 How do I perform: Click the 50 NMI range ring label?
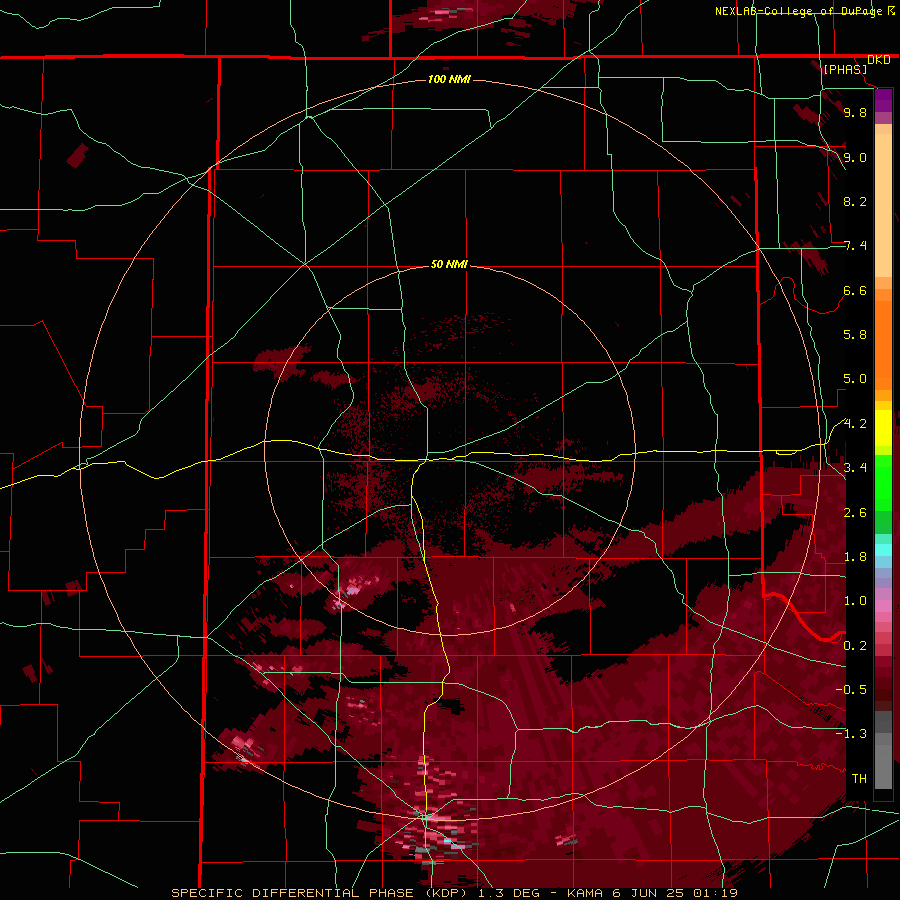click(449, 264)
